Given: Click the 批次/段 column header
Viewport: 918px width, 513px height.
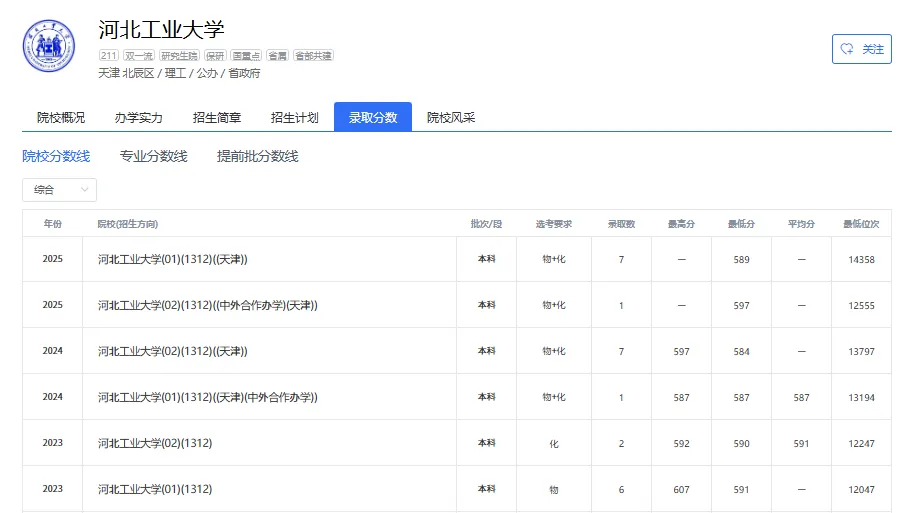Looking at the screenshot, I should pos(487,224).
